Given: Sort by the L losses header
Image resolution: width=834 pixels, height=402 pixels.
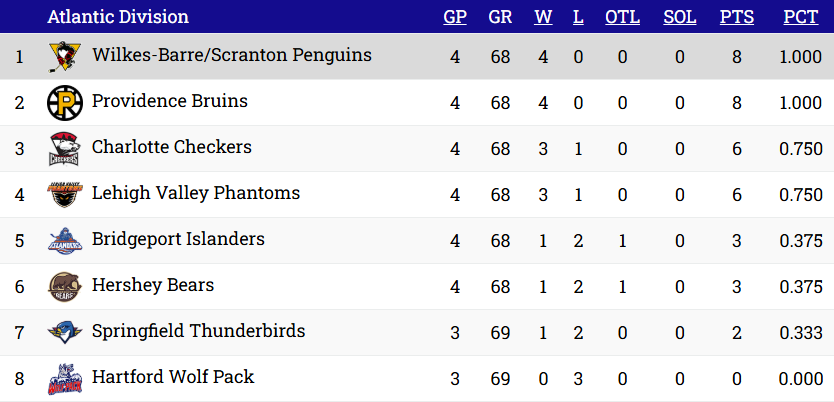Looking at the screenshot, I should tap(578, 17).
